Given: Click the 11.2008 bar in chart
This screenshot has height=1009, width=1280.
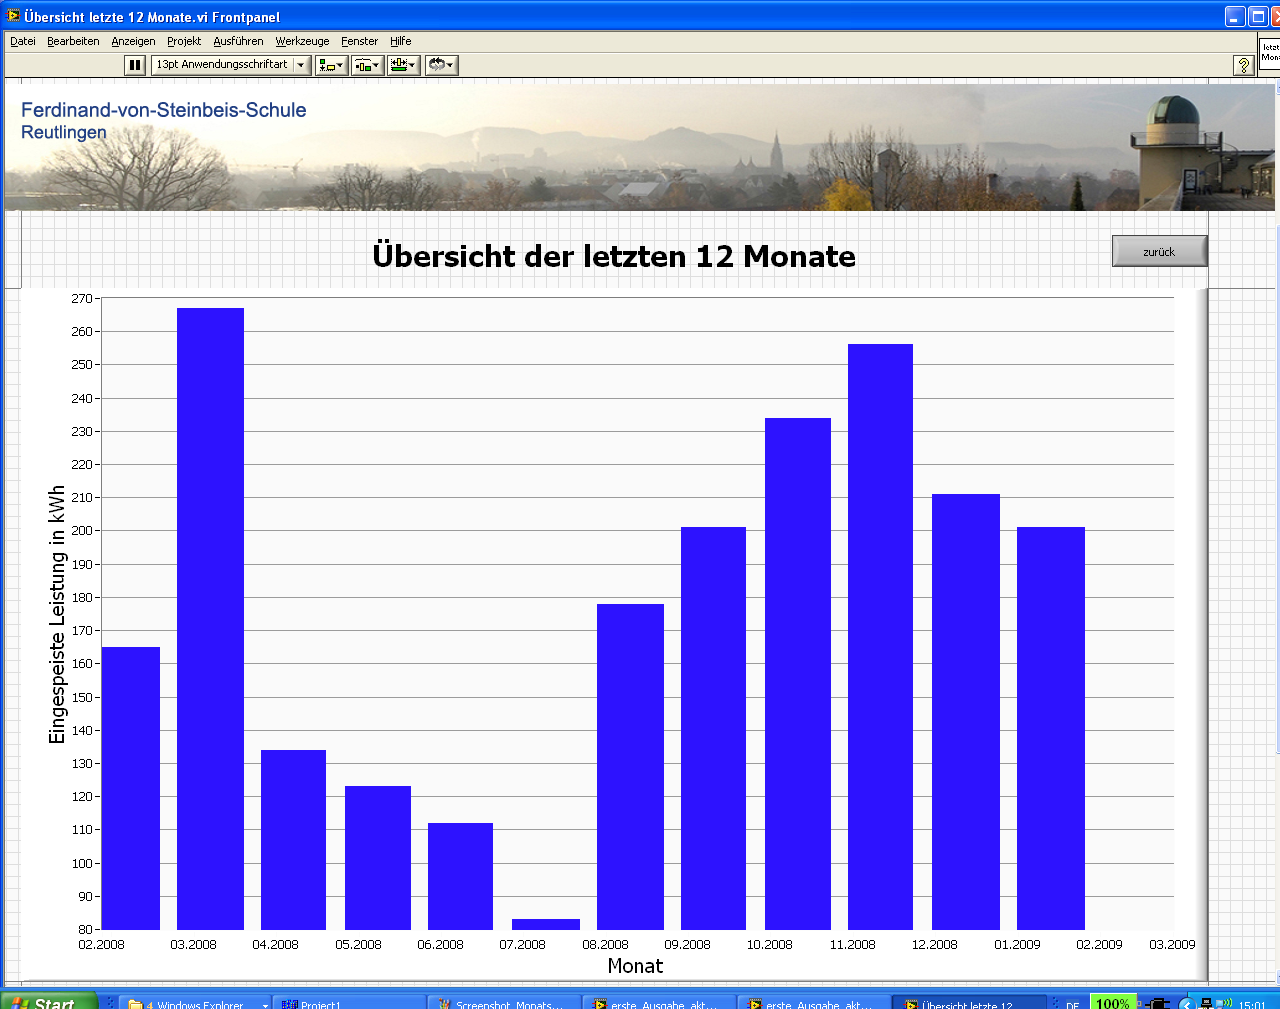Looking at the screenshot, I should 880,637.
